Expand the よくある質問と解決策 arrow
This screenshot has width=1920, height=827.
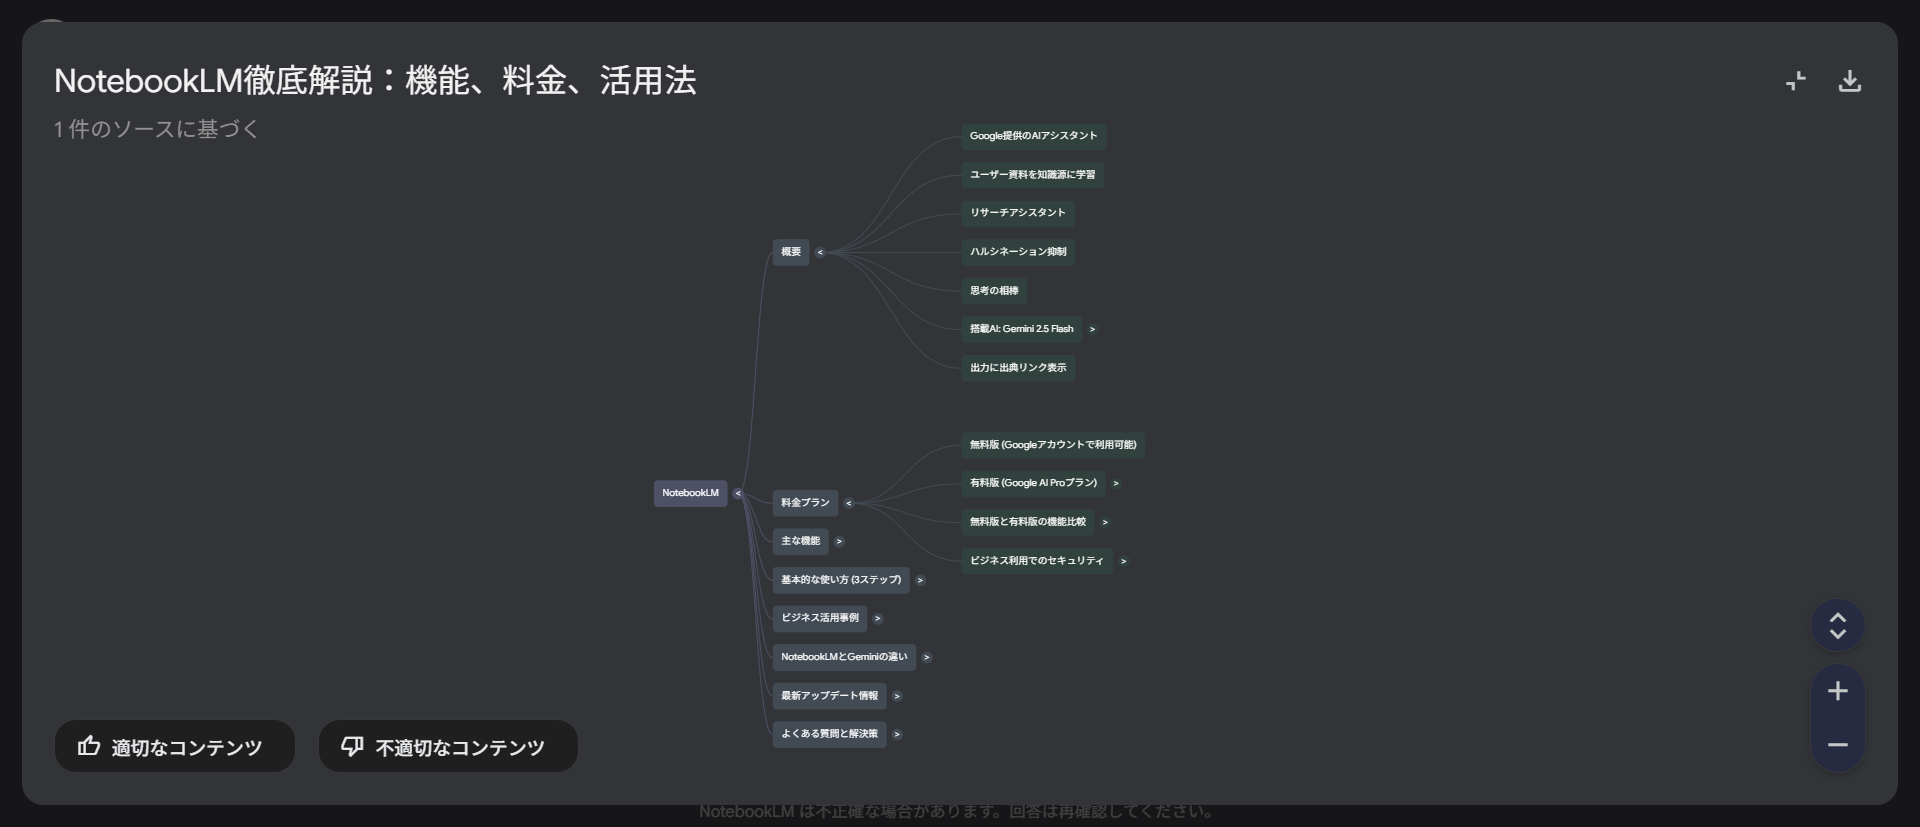[x=897, y=734]
